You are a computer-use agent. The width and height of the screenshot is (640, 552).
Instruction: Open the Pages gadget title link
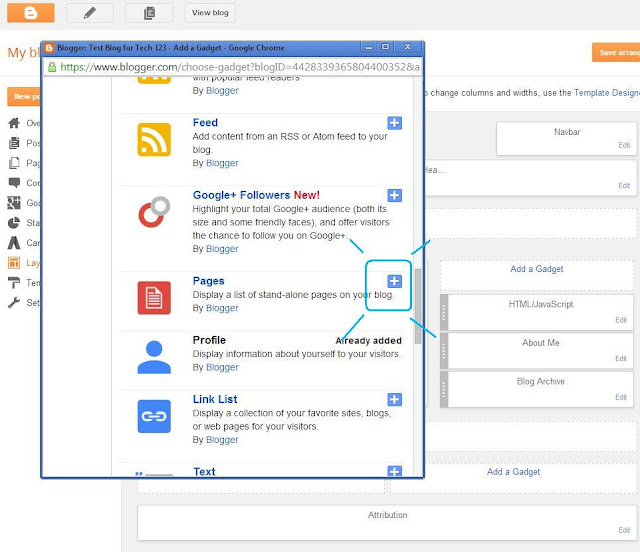209,281
